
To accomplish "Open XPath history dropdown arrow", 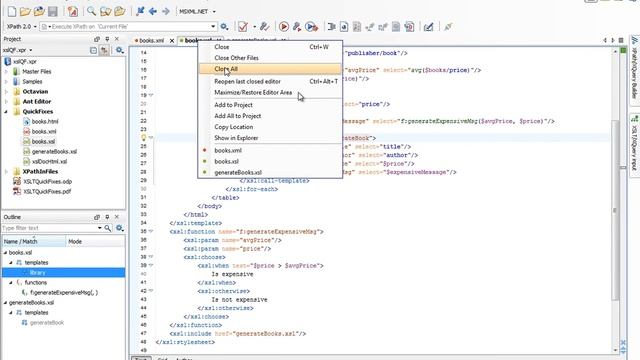I will [x=213, y=27].
